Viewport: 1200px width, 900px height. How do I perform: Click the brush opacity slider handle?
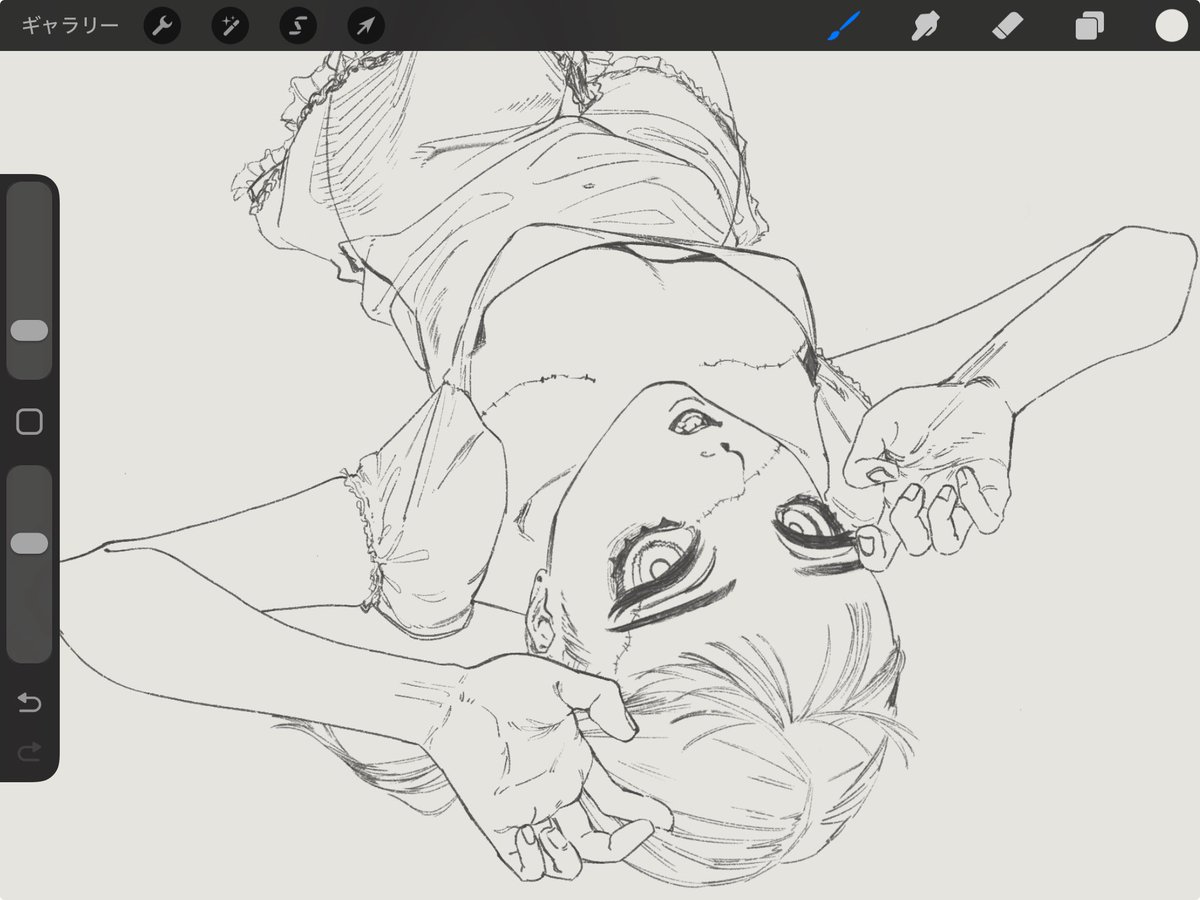pyautogui.click(x=29, y=543)
